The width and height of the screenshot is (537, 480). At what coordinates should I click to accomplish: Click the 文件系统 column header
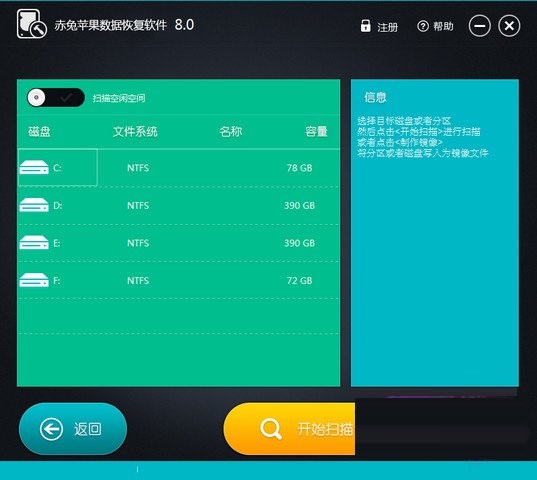(135, 131)
